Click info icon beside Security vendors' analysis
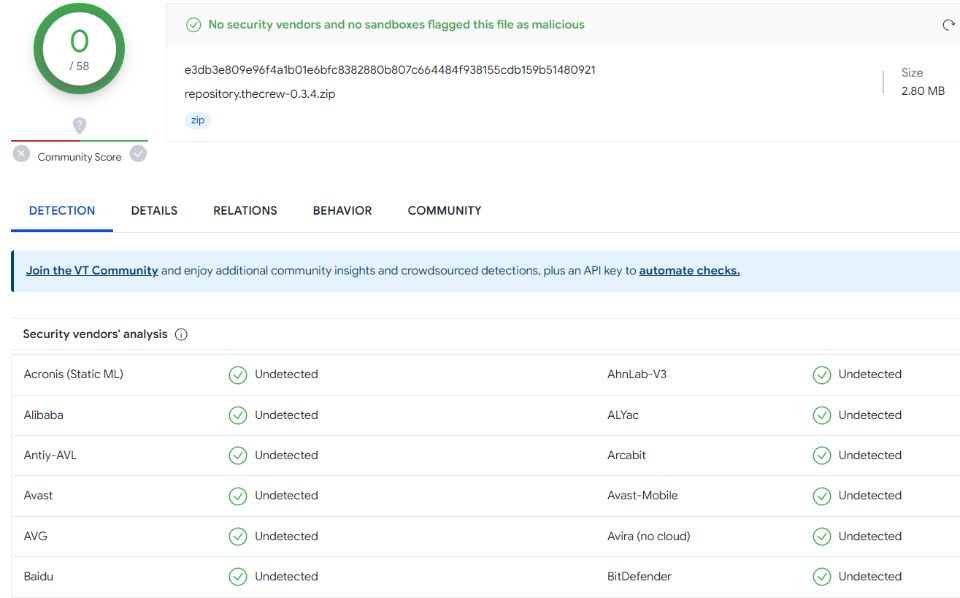The width and height of the screenshot is (960, 598). (181, 334)
